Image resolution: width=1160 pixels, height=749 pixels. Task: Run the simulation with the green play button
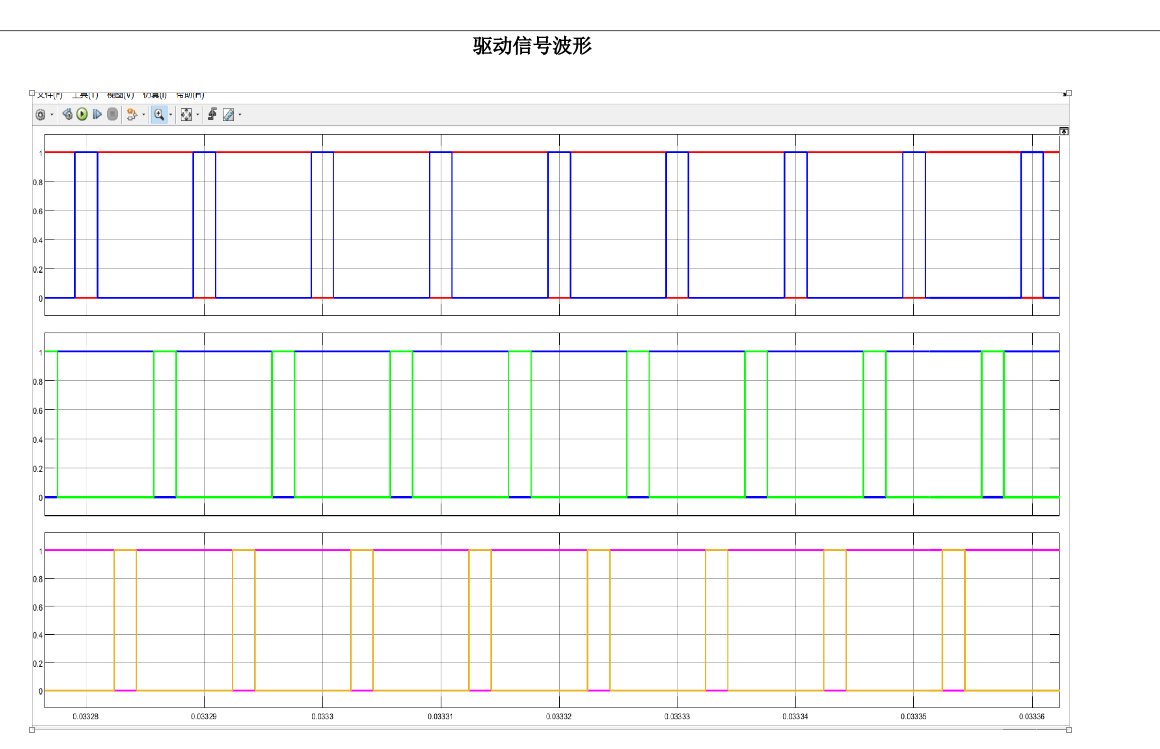tap(82, 115)
